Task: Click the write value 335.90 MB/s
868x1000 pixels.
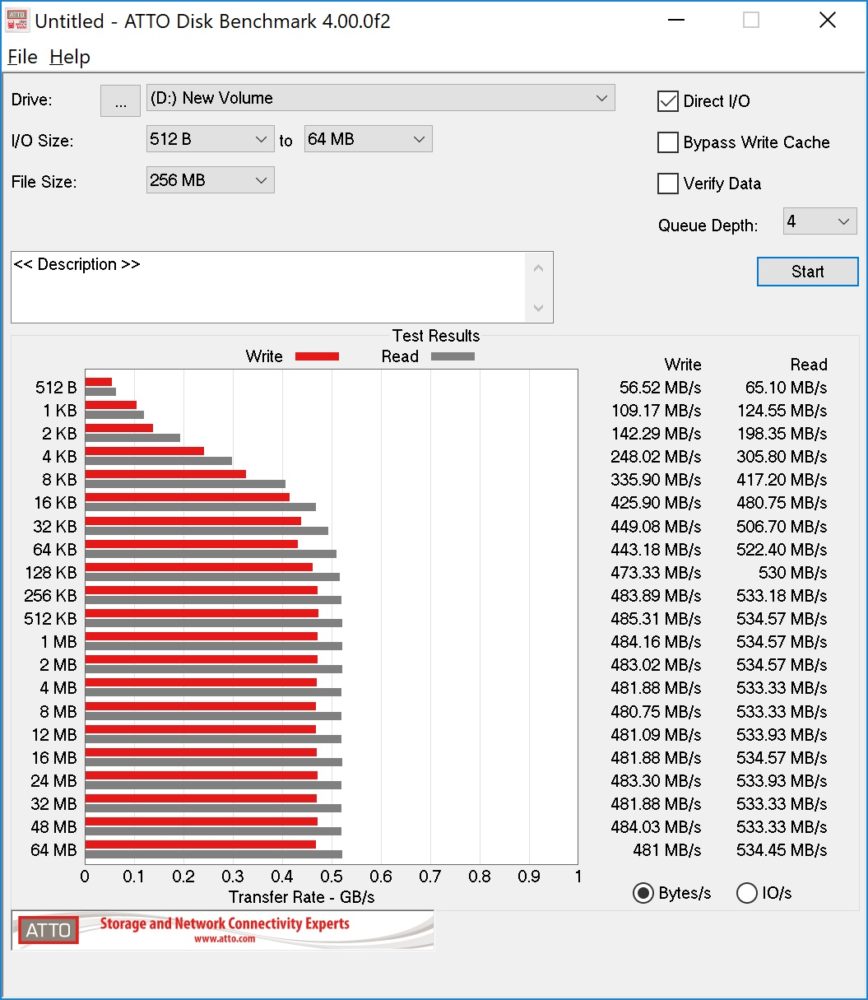Action: [x=656, y=480]
